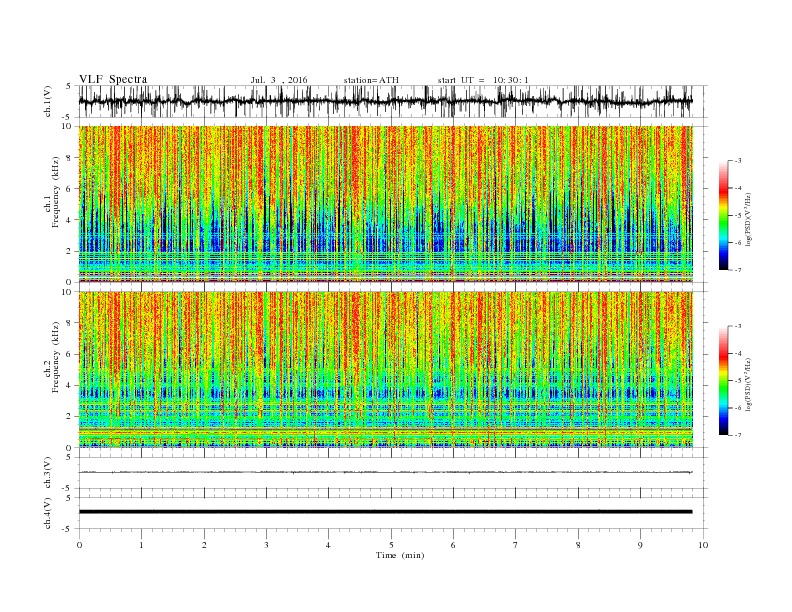
Task: Click the "VLF Spectra" plot title
Action: (x=113, y=79)
